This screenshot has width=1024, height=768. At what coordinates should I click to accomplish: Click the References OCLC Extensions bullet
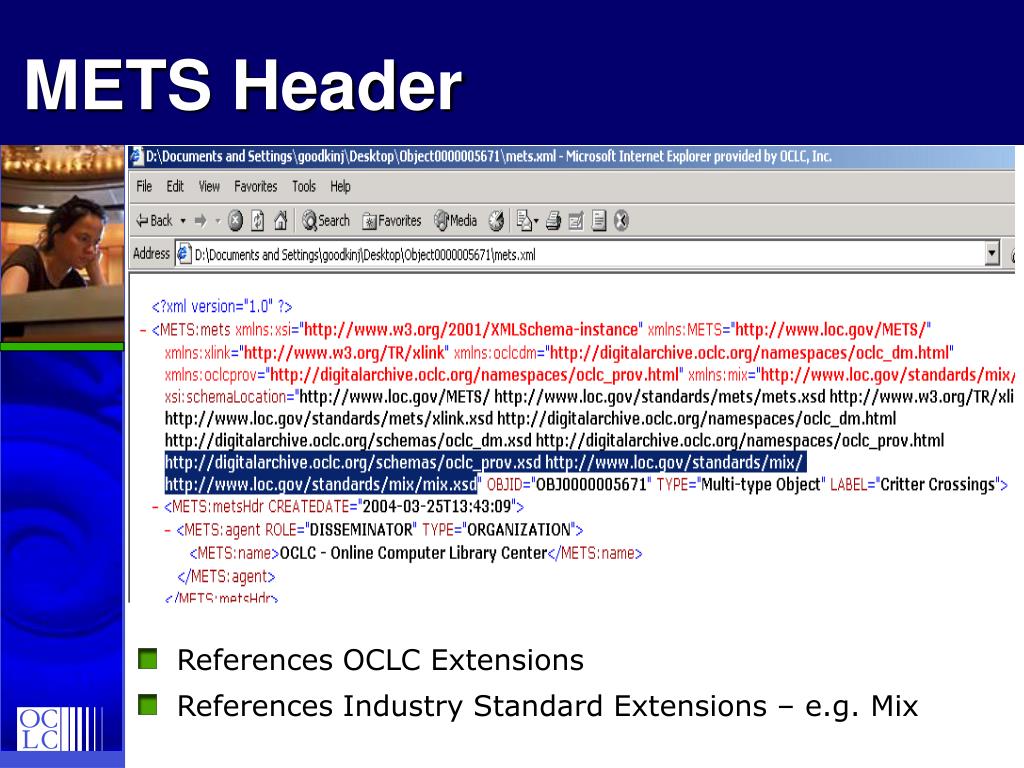click(x=380, y=660)
